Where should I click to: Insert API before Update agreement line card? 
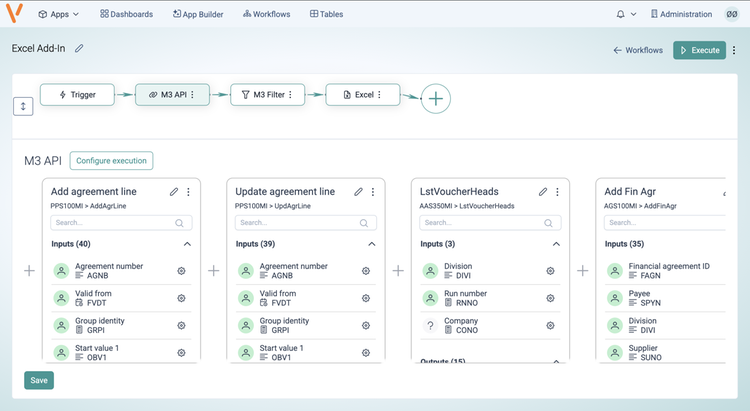coord(214,271)
